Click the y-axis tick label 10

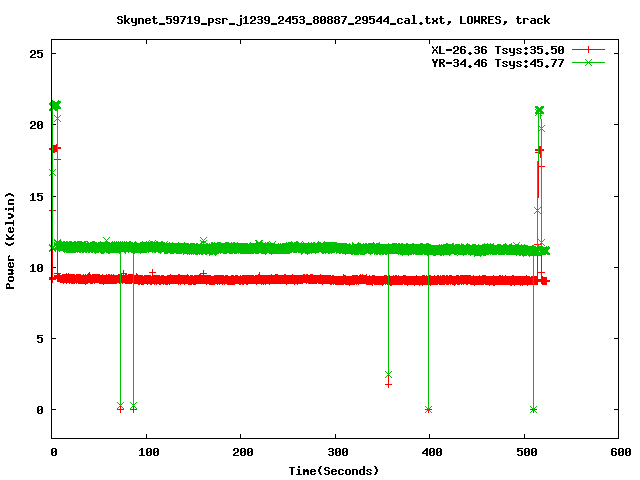pos(36,268)
